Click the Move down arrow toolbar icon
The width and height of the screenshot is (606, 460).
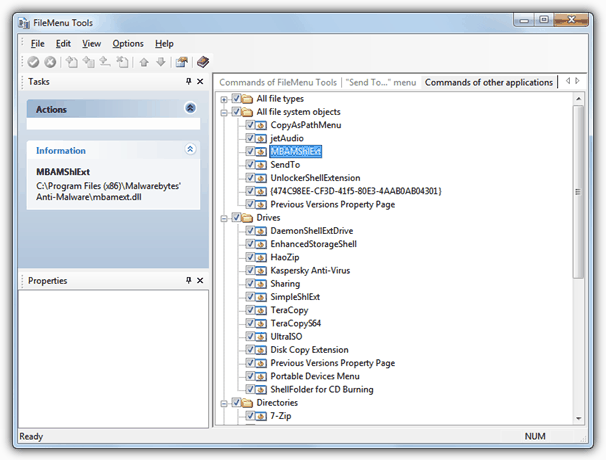[x=161, y=62]
